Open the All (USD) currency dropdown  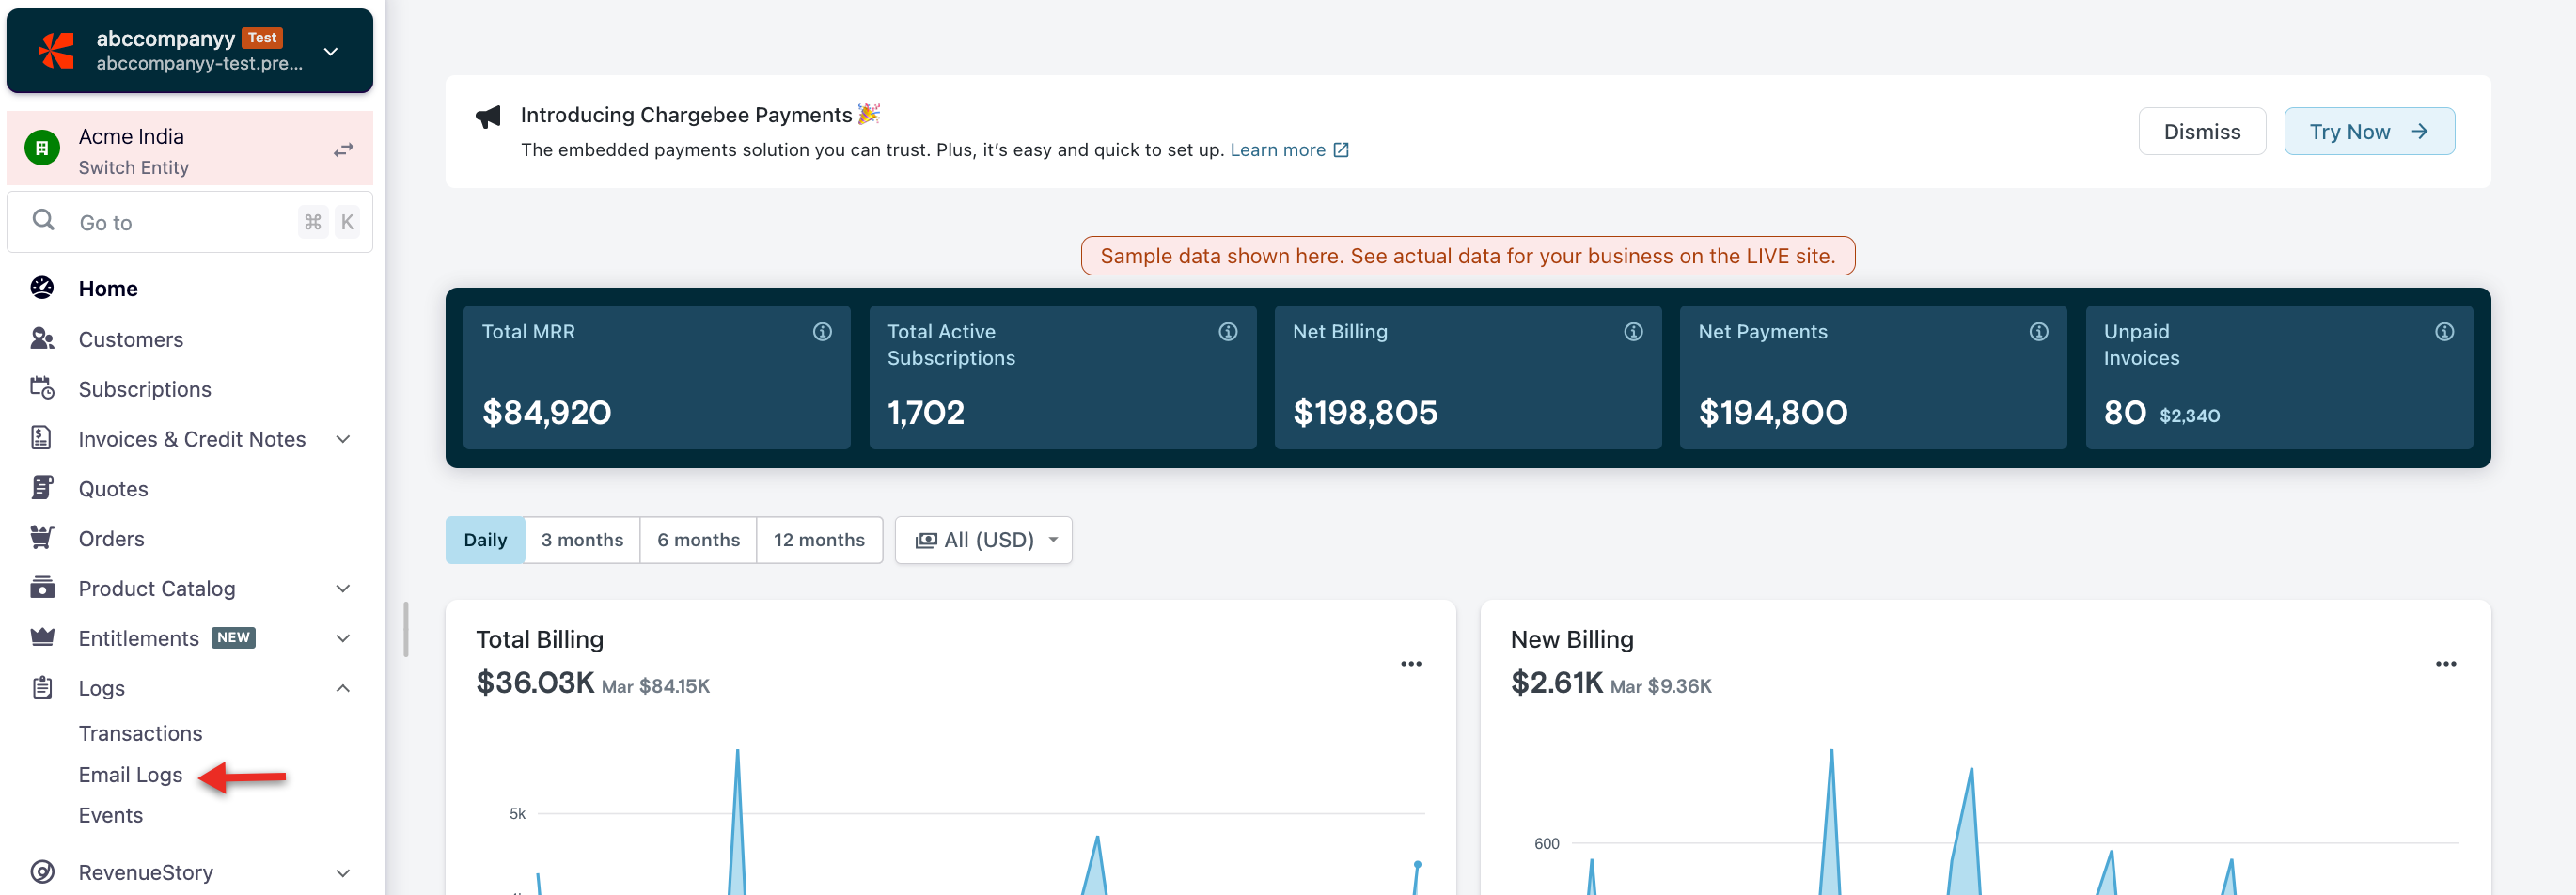click(984, 540)
